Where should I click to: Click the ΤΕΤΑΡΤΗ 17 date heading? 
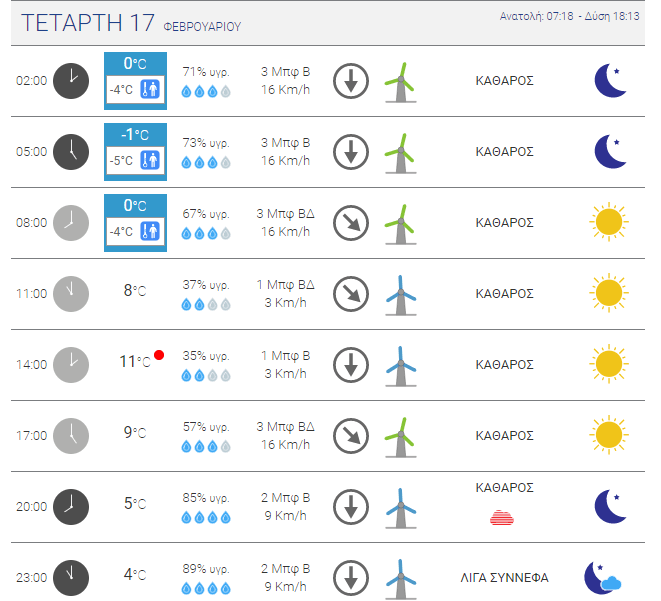pyautogui.click(x=88, y=23)
